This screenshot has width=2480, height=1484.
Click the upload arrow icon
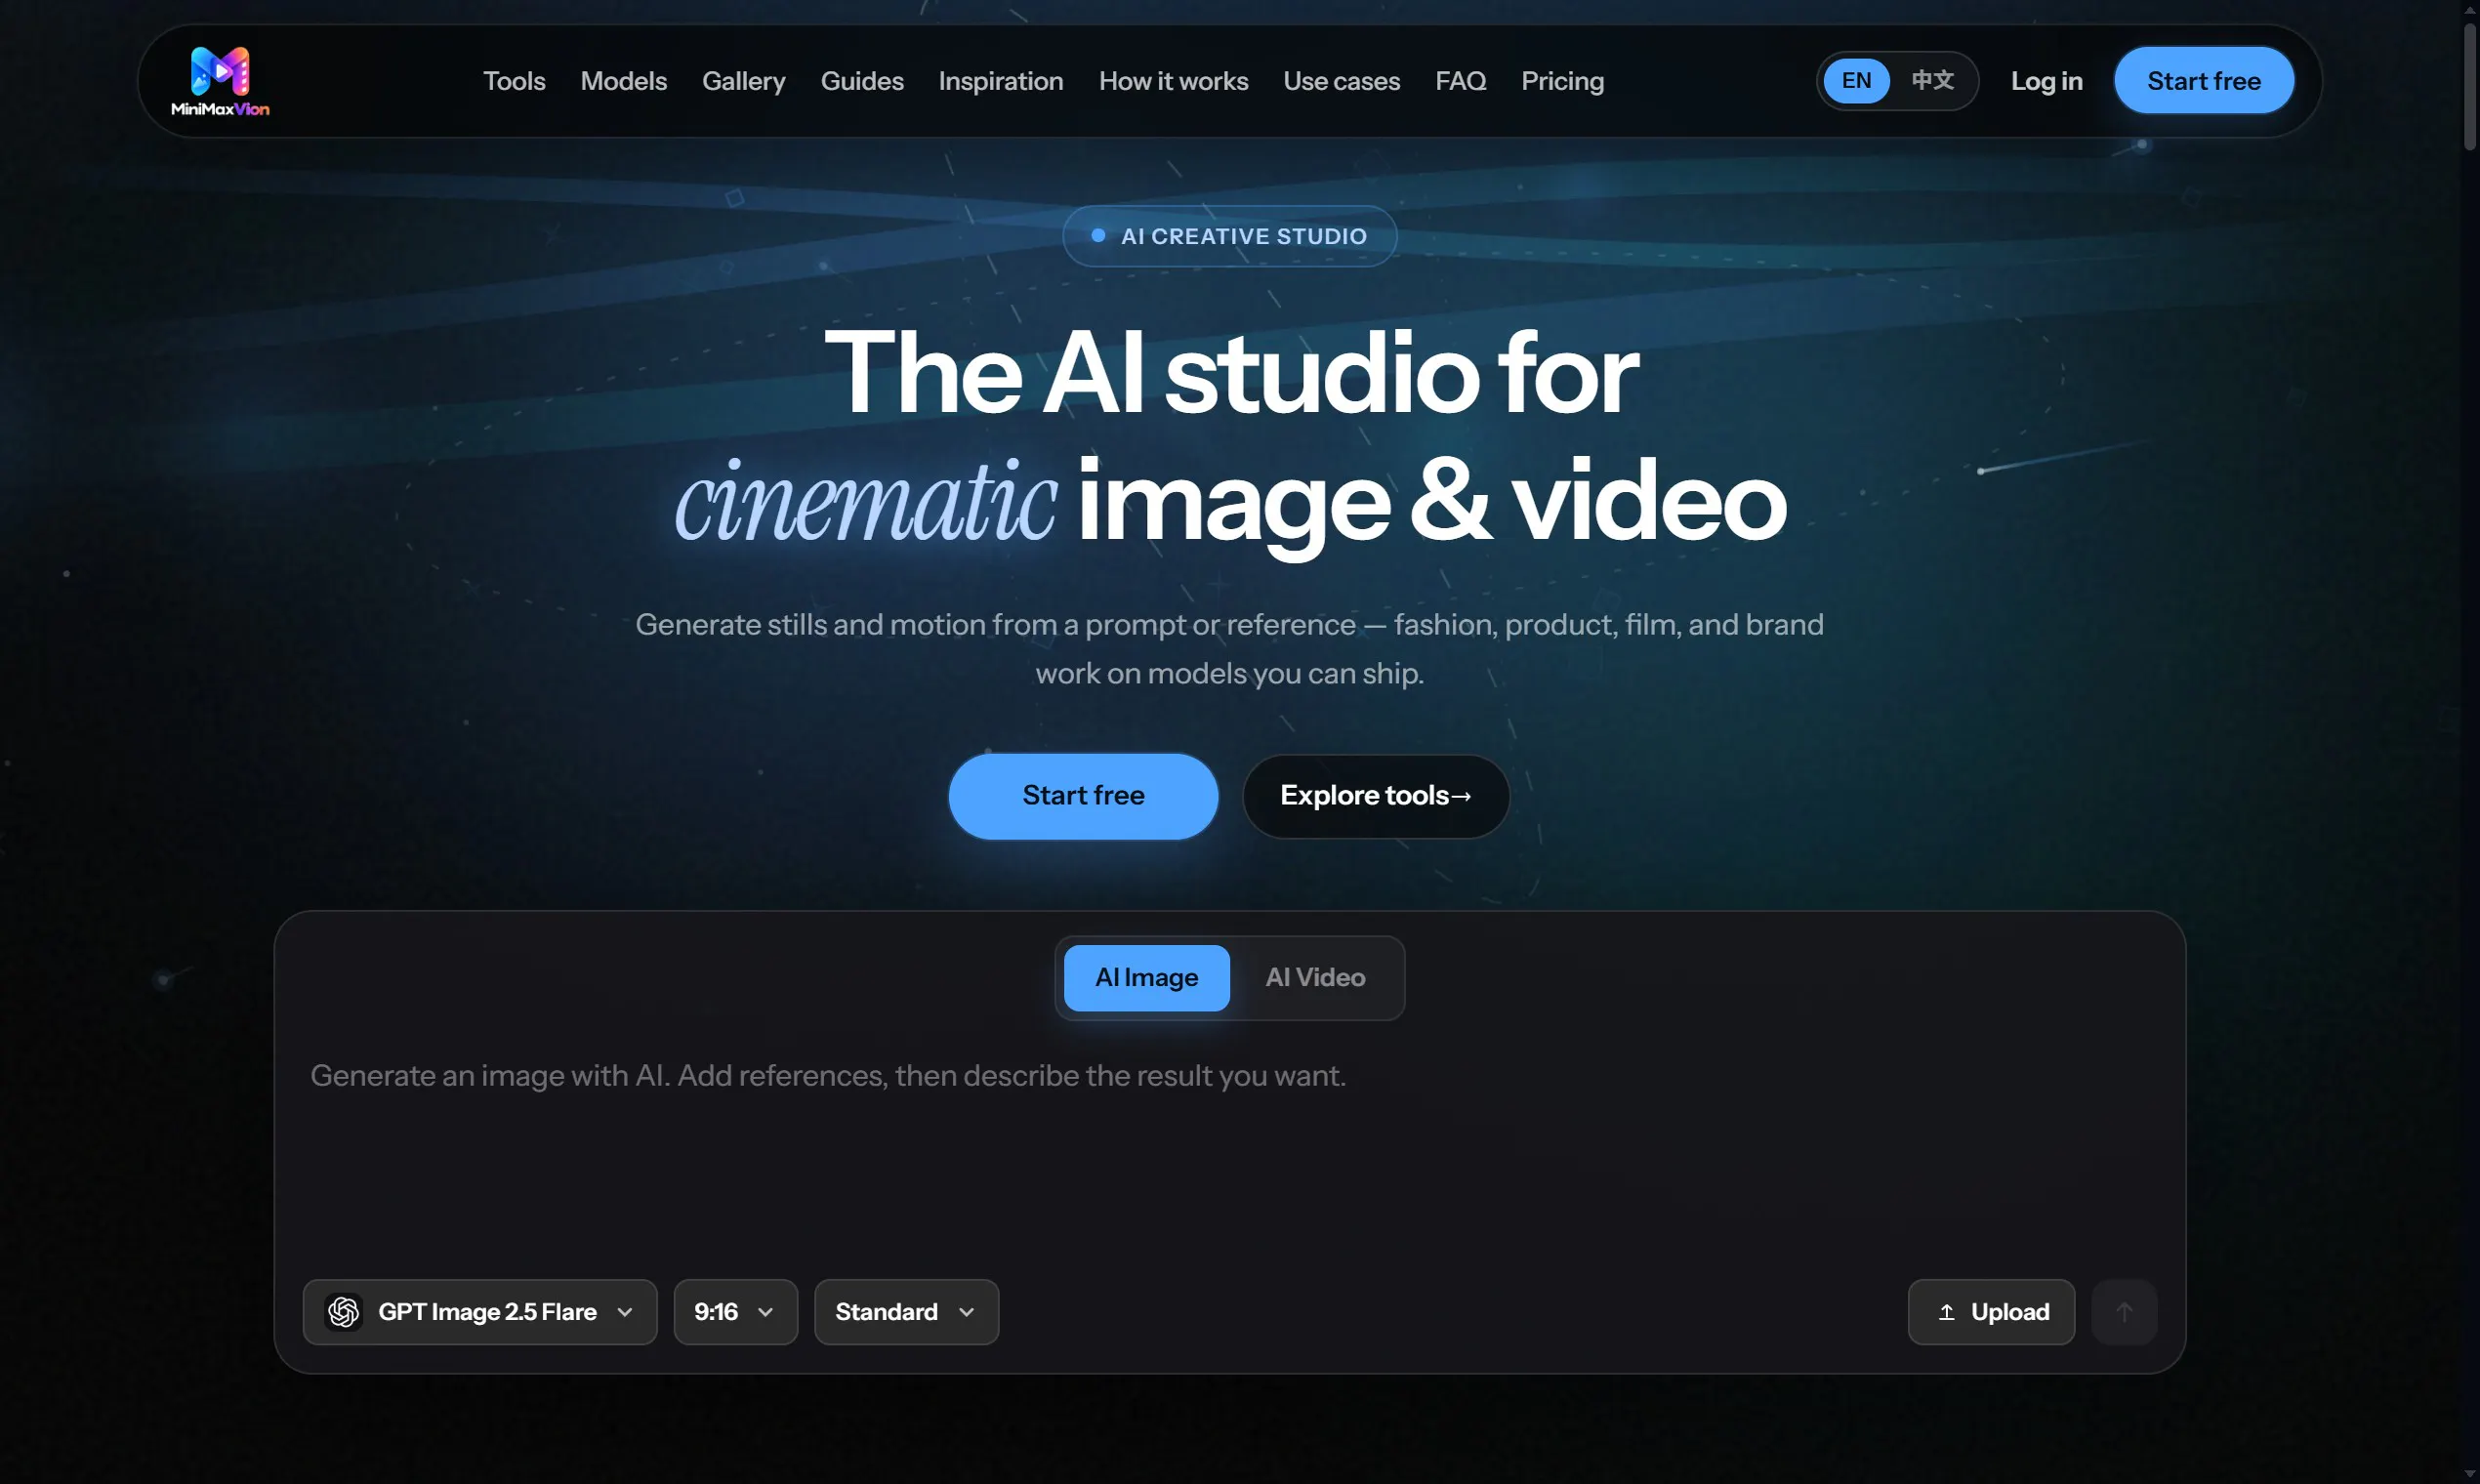1946,1312
